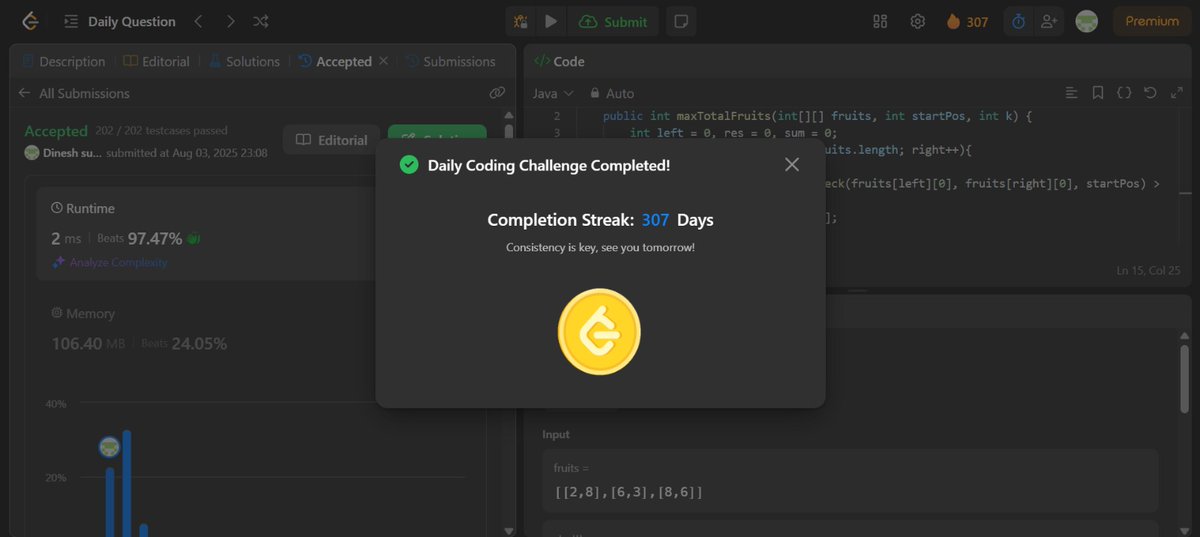Click the green checkmark in the dialog
This screenshot has width=1200, height=537.
[408, 165]
